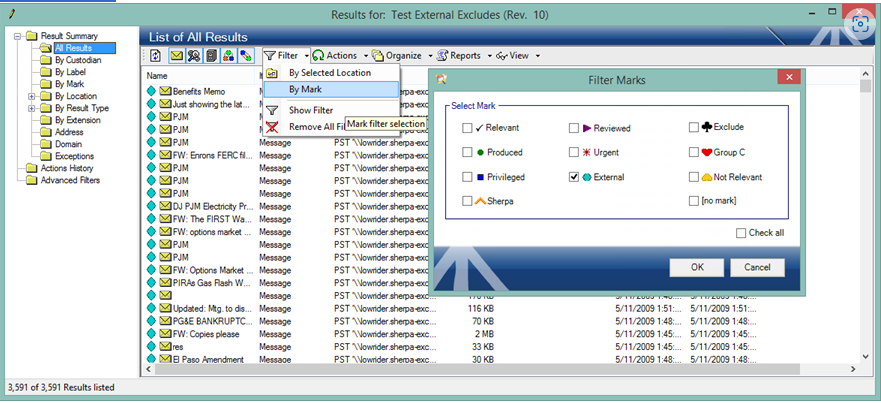Select By Custodian in result tree
The image size is (881, 403).
(77, 60)
